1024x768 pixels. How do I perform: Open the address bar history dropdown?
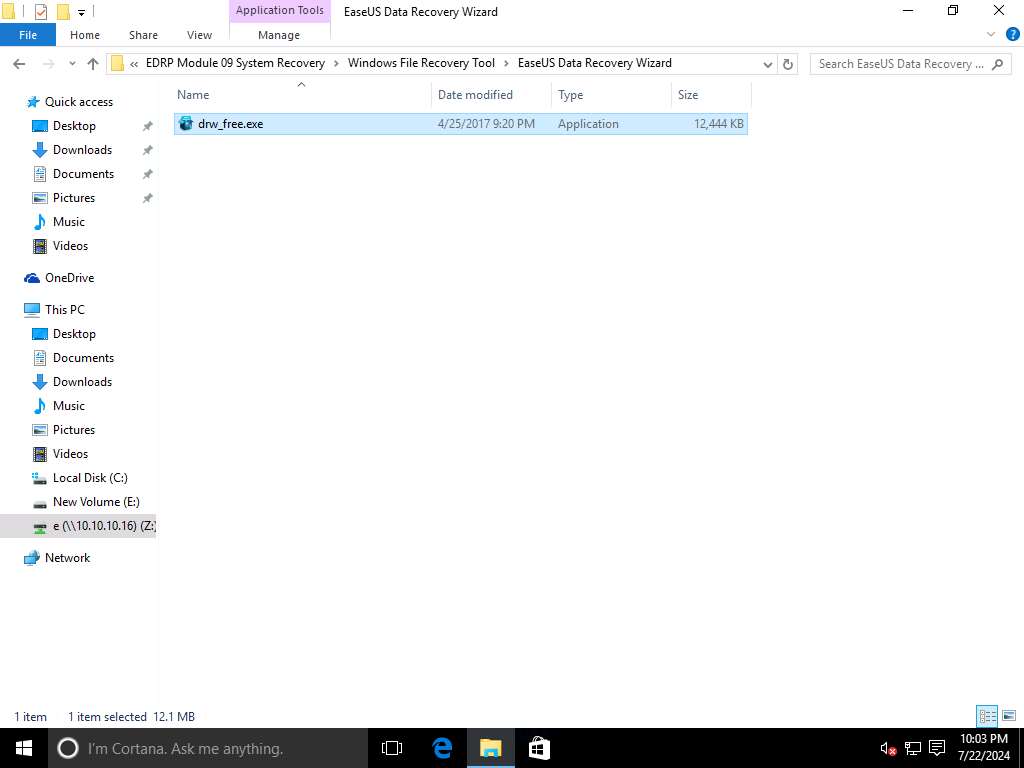(767, 64)
